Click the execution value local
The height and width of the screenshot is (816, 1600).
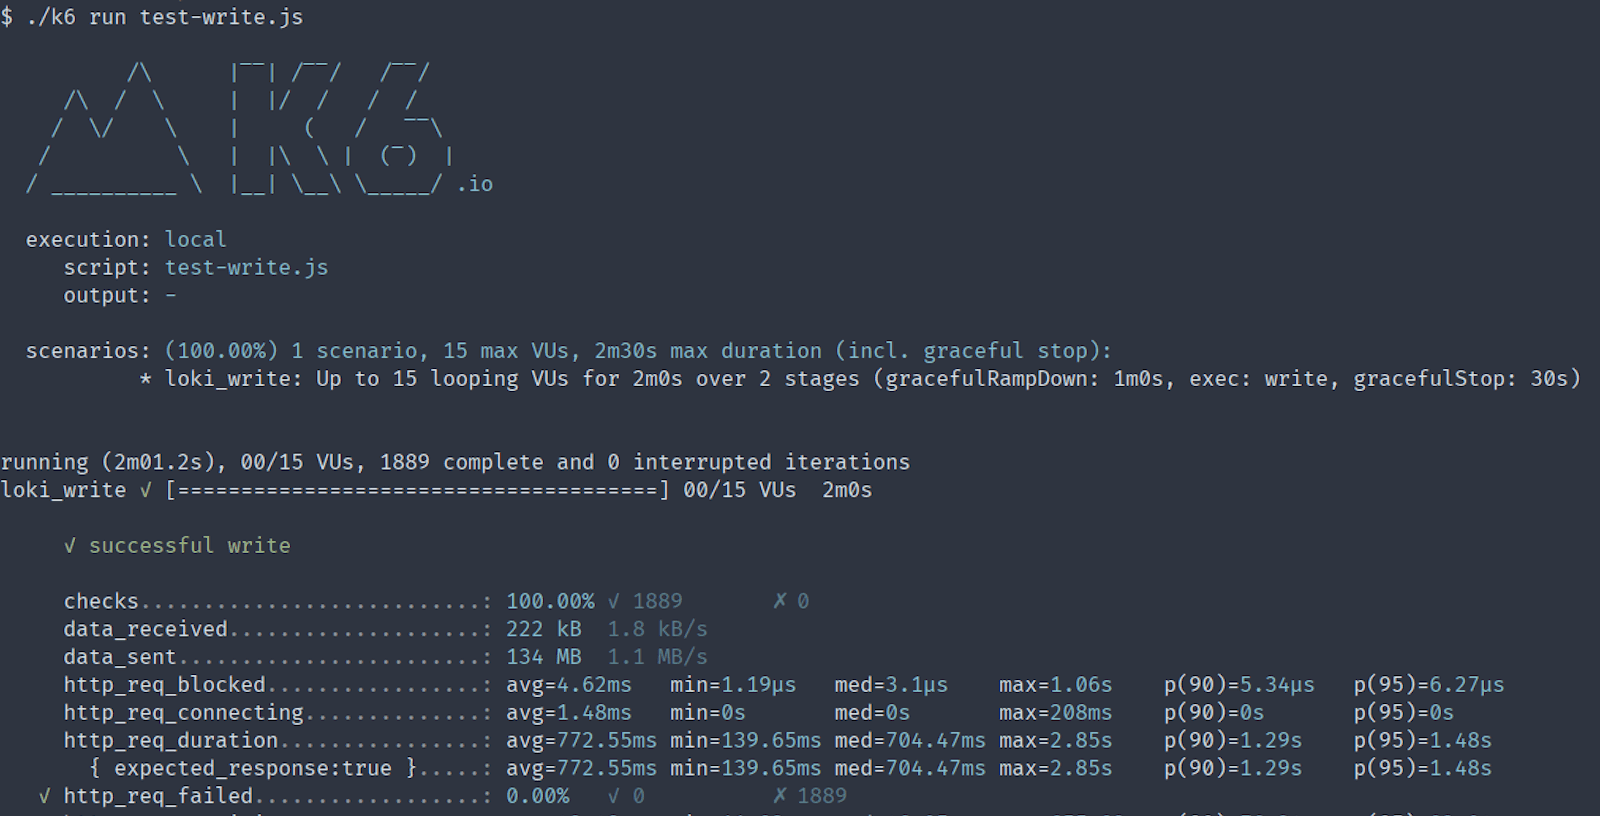(195, 239)
